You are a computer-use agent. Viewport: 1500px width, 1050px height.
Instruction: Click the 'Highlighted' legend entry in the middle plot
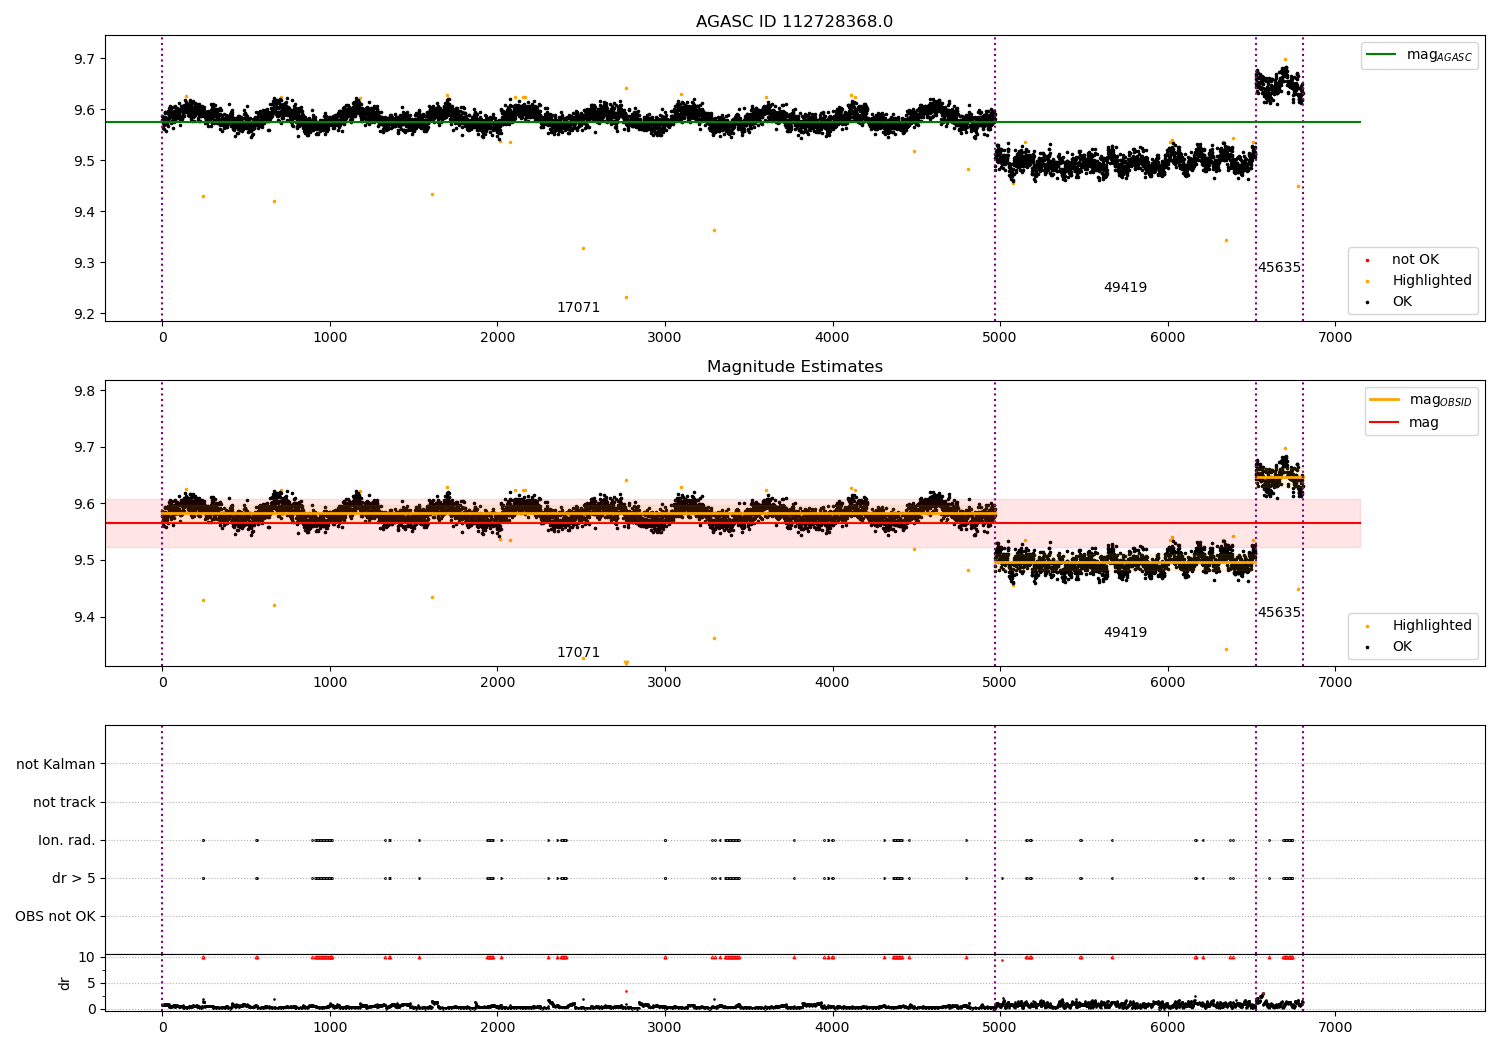click(1432, 626)
